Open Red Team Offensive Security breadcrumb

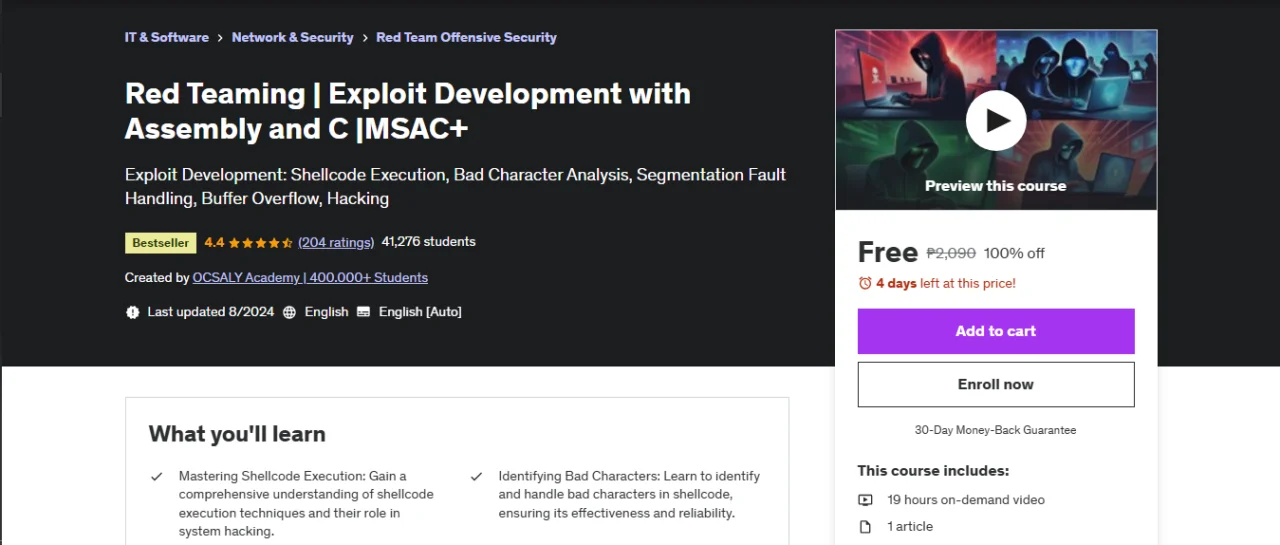(x=466, y=37)
